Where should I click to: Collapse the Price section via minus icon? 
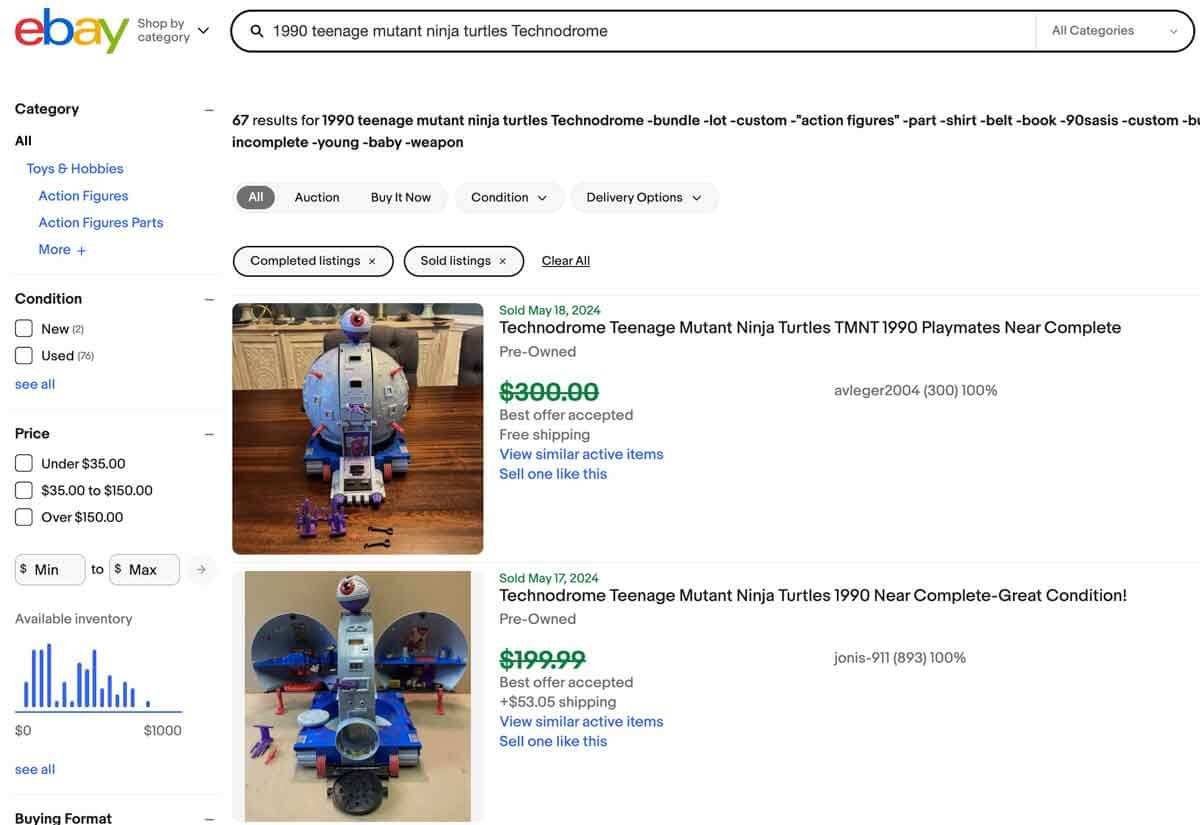coord(206,432)
